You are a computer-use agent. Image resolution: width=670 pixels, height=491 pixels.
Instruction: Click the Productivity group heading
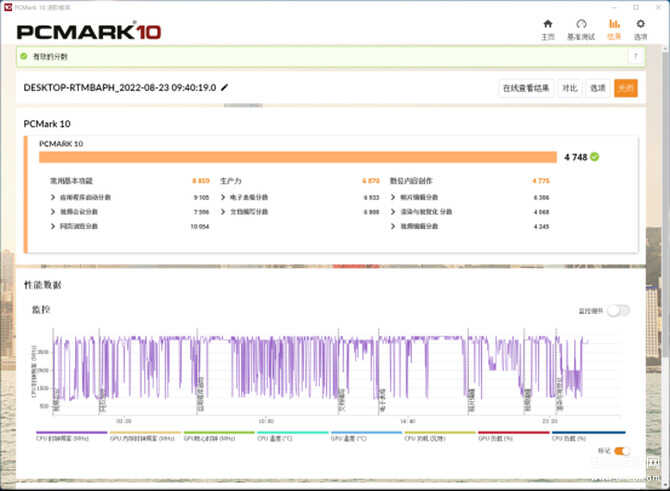point(231,181)
